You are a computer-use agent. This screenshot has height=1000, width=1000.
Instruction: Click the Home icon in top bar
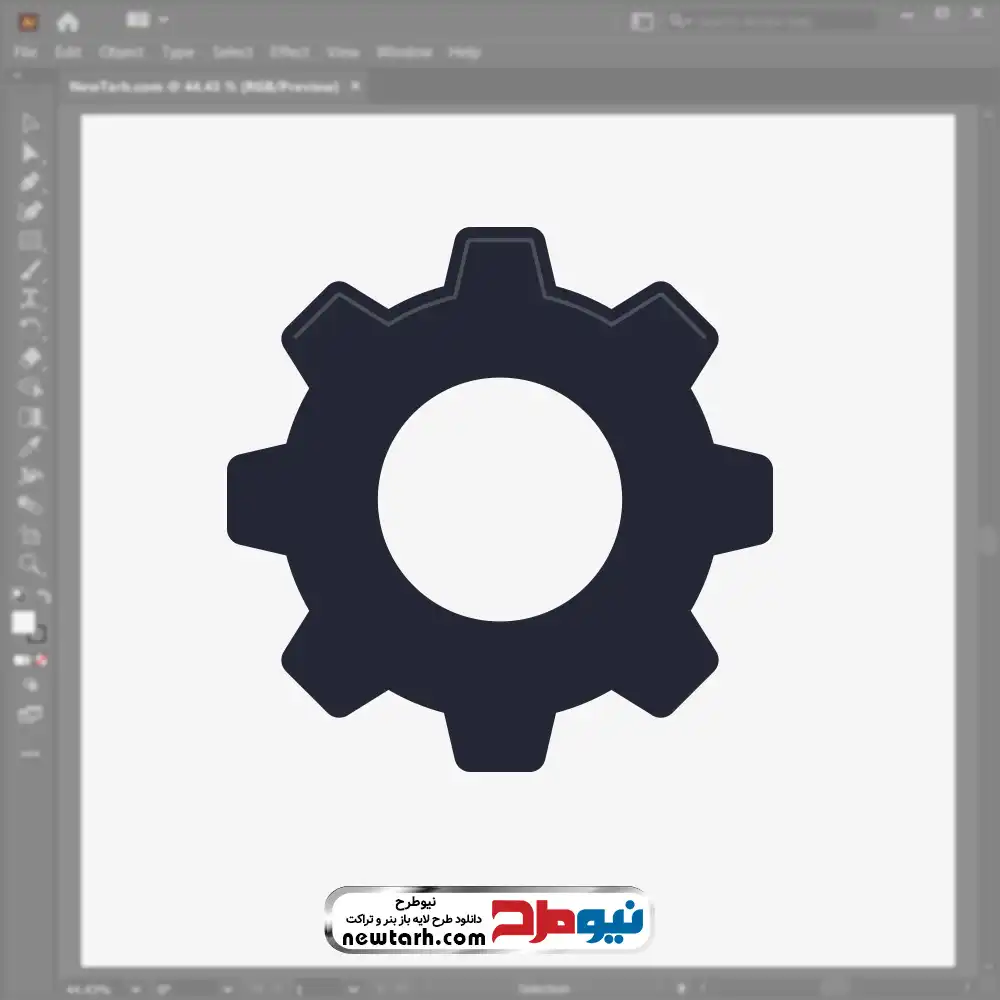68,21
